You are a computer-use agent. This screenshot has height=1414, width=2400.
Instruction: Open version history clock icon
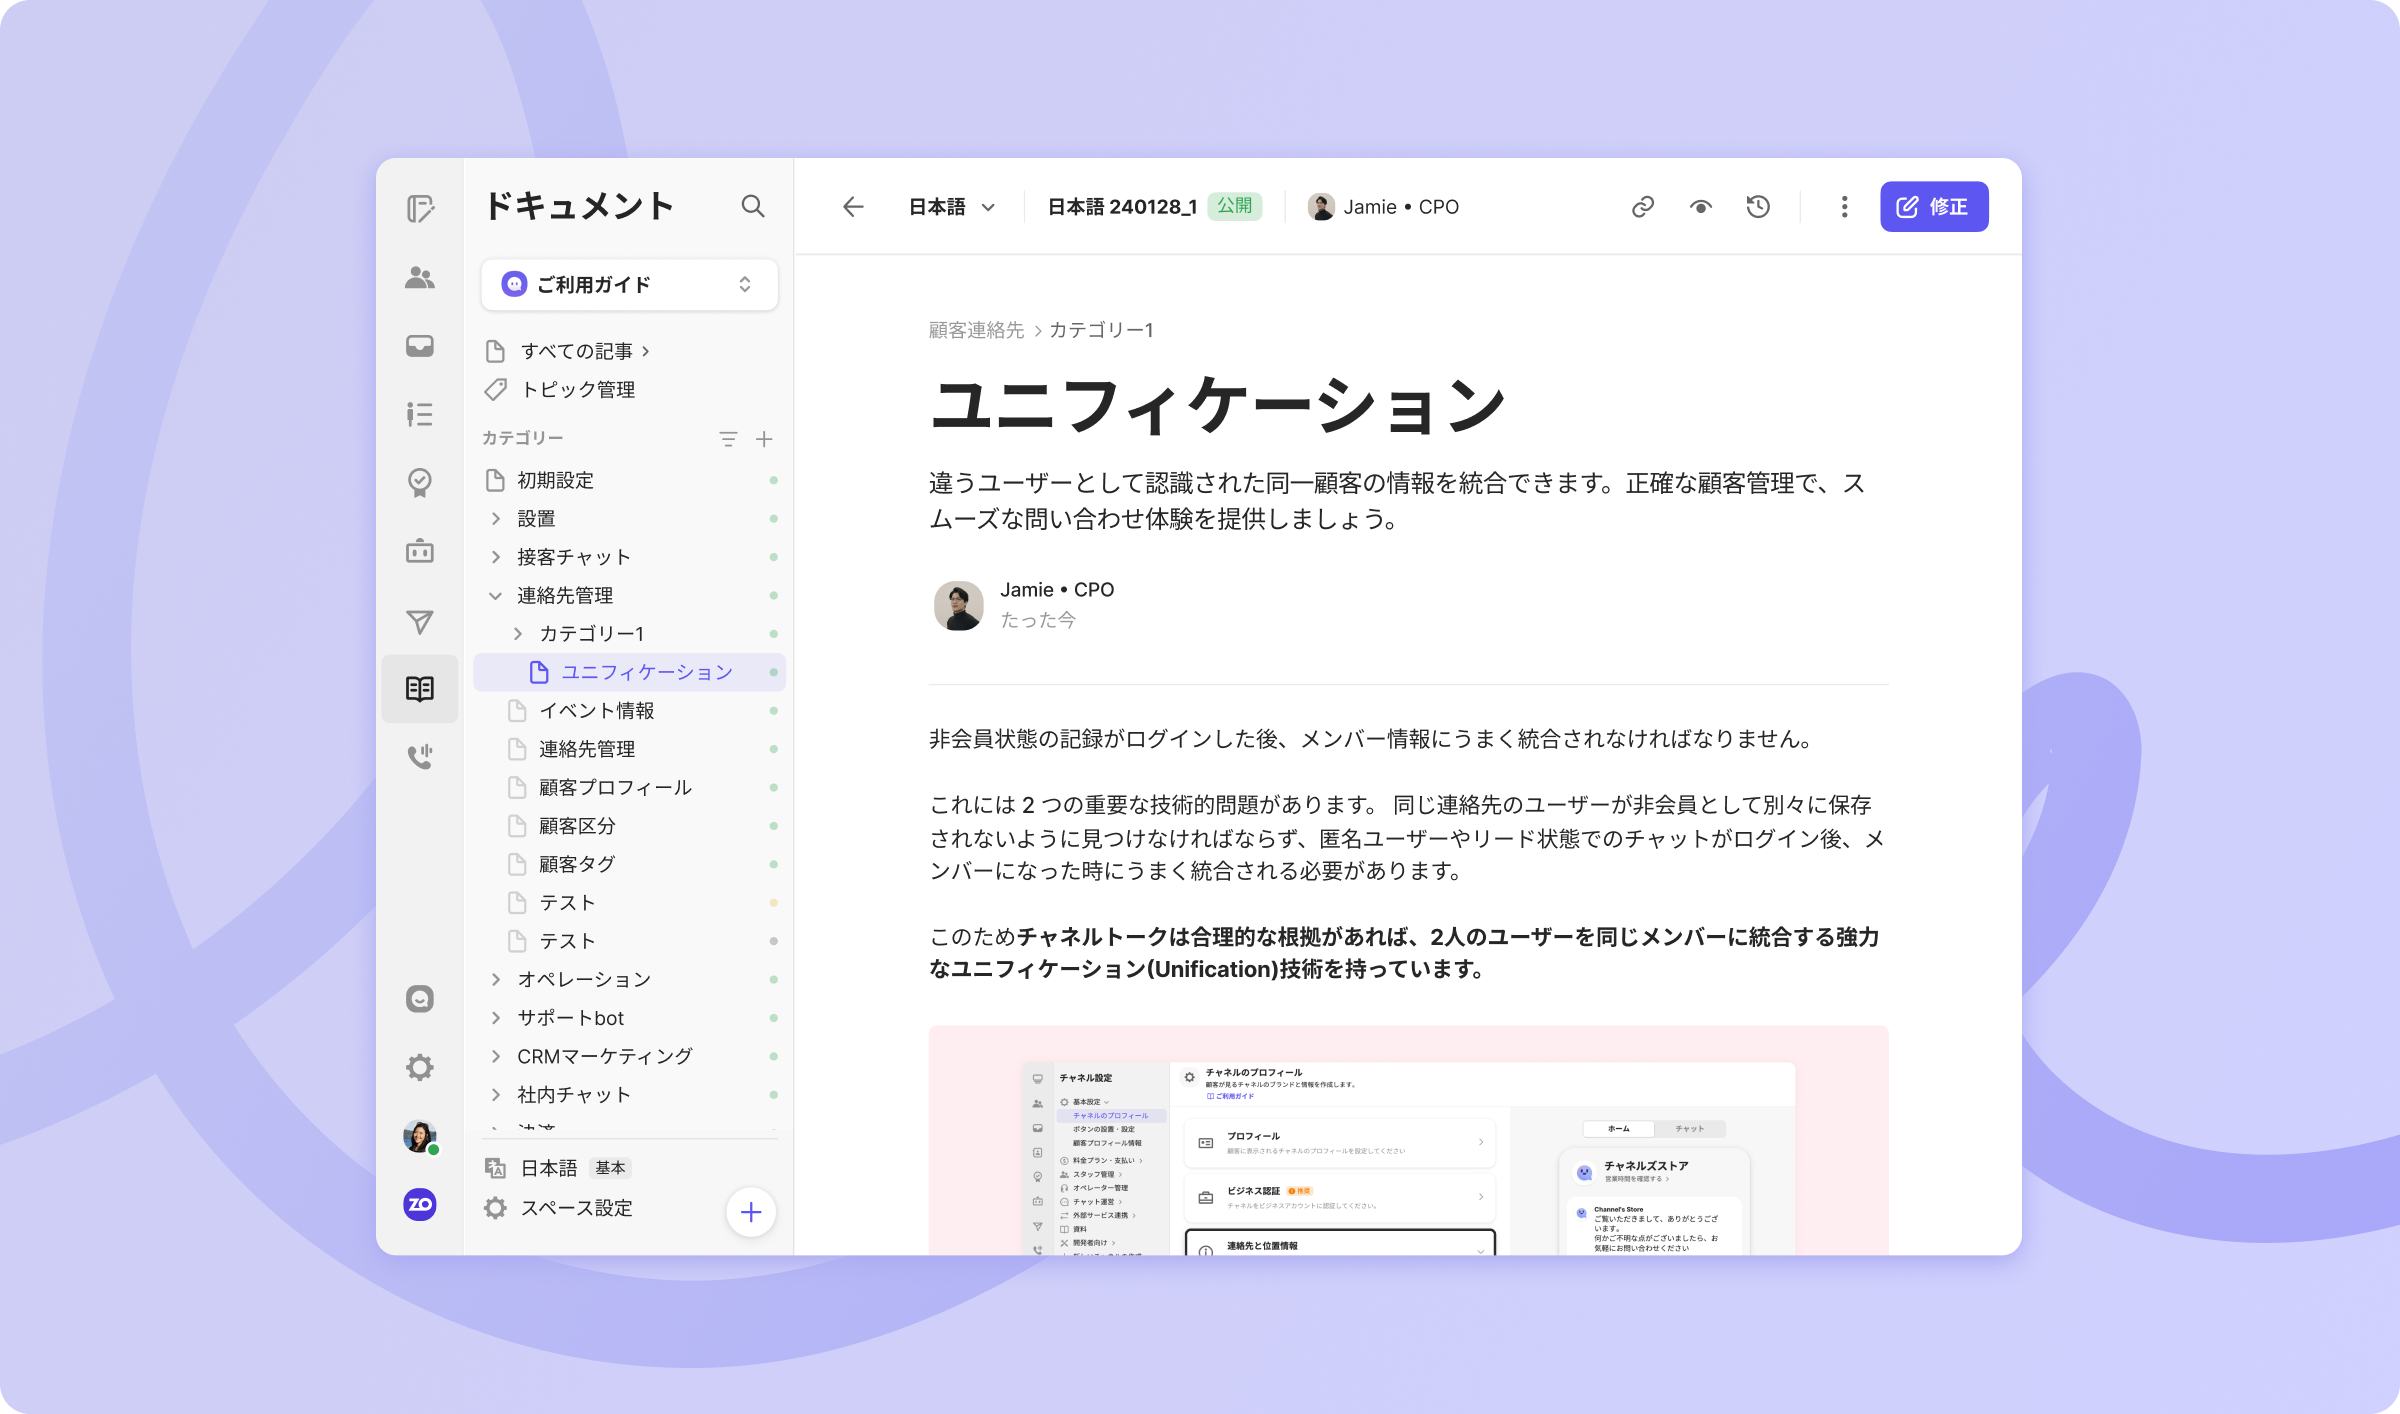pyautogui.click(x=1758, y=207)
